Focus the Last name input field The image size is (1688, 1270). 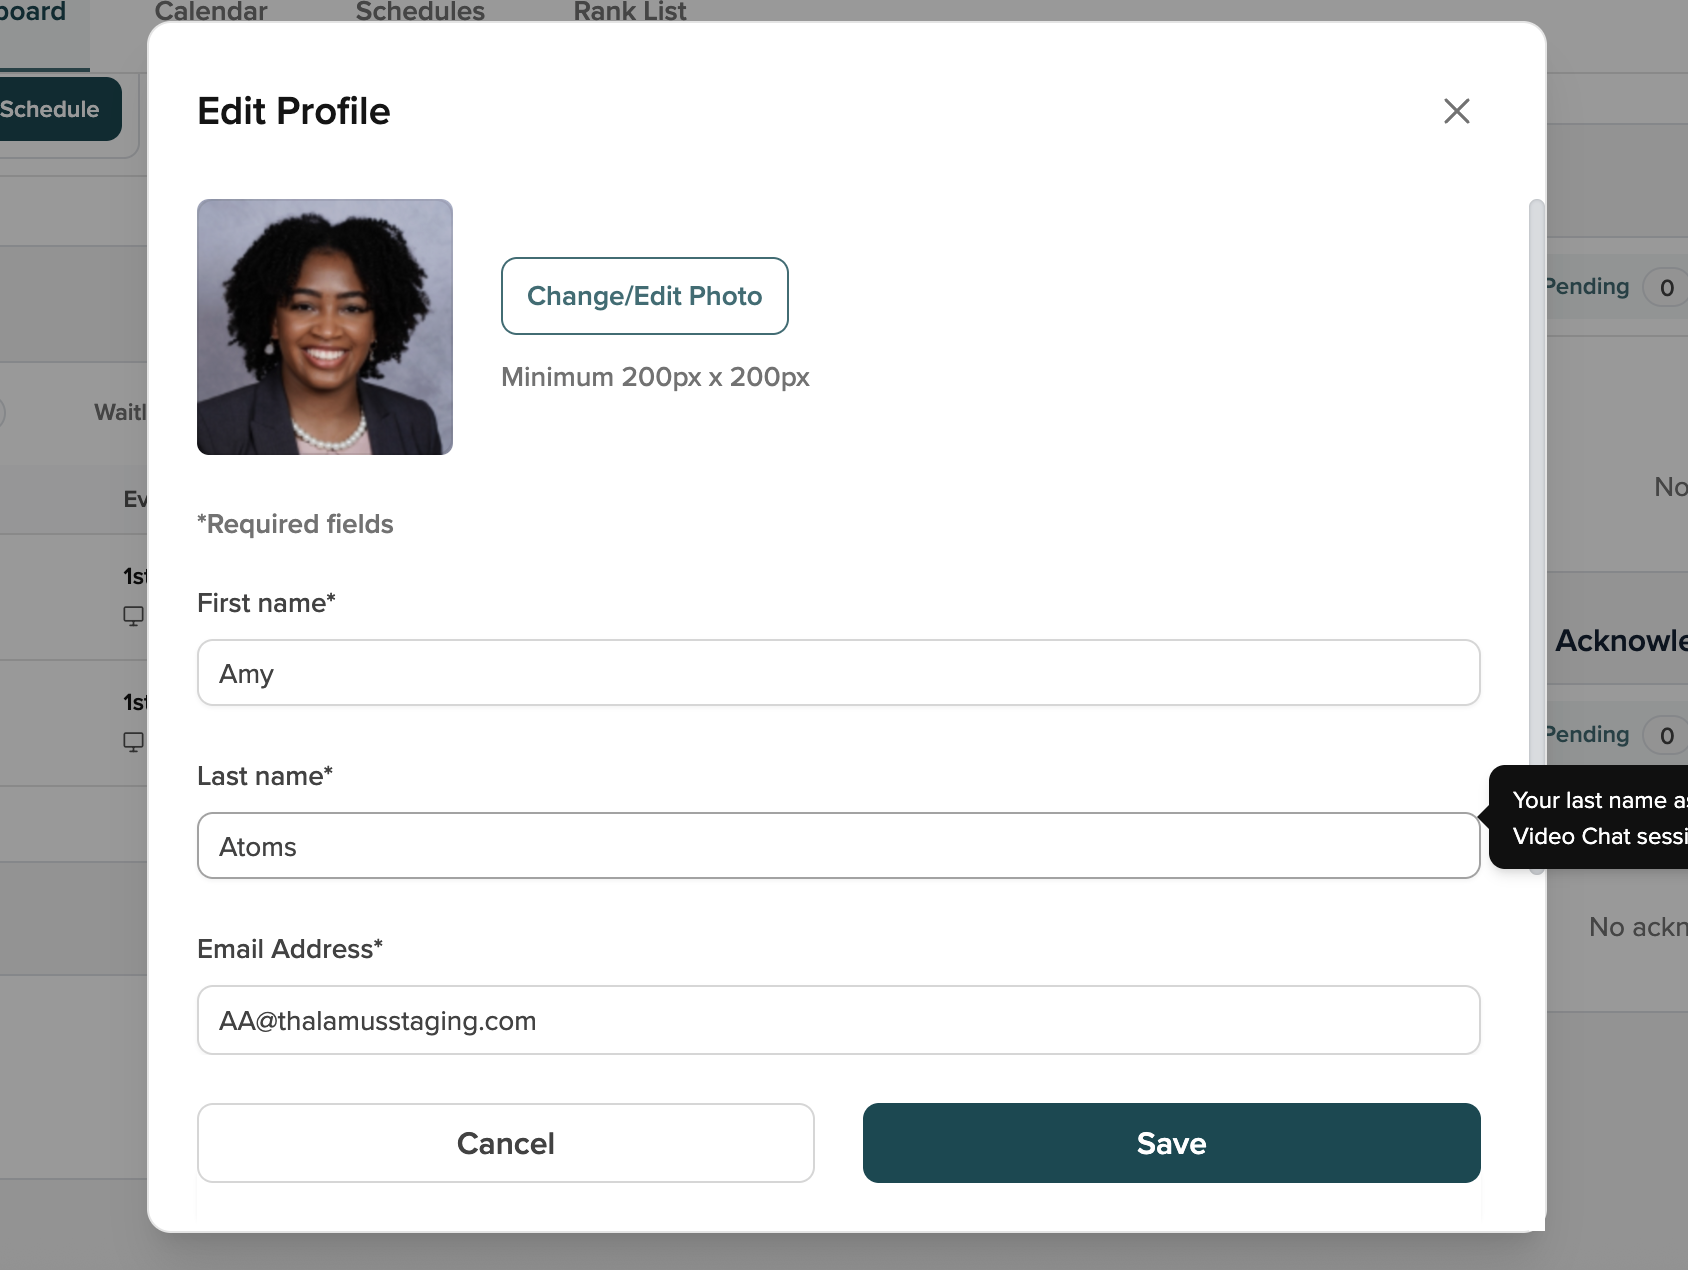coord(838,846)
